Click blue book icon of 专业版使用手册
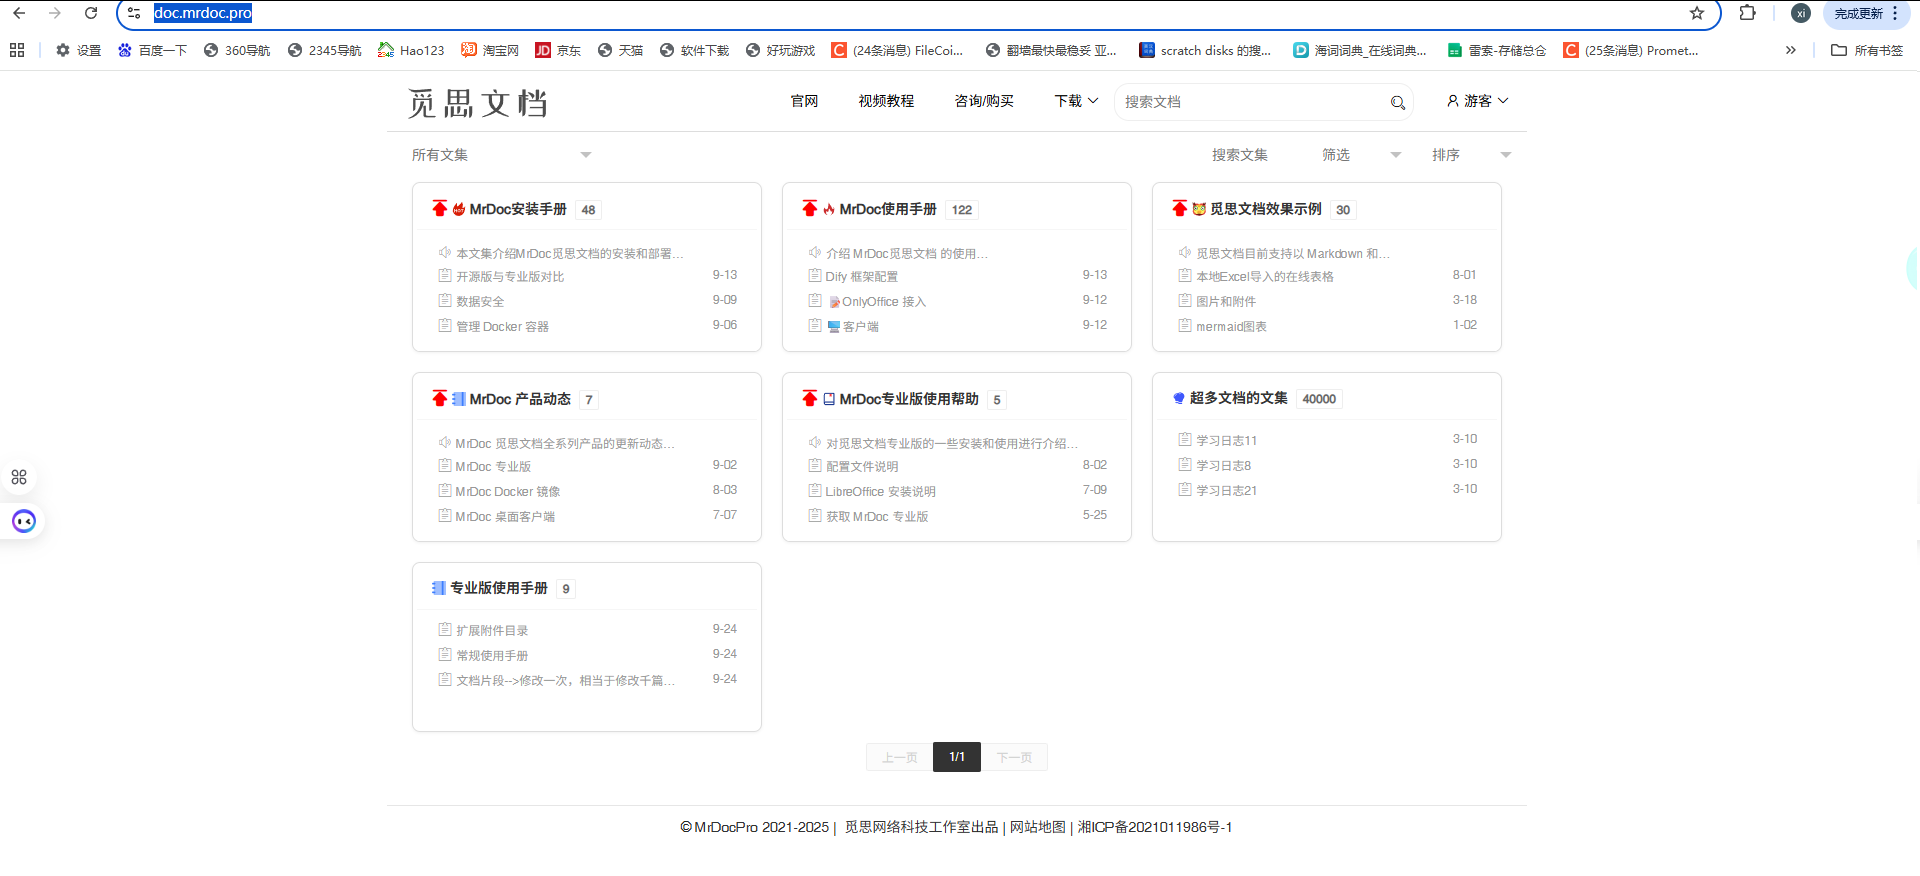 point(438,588)
